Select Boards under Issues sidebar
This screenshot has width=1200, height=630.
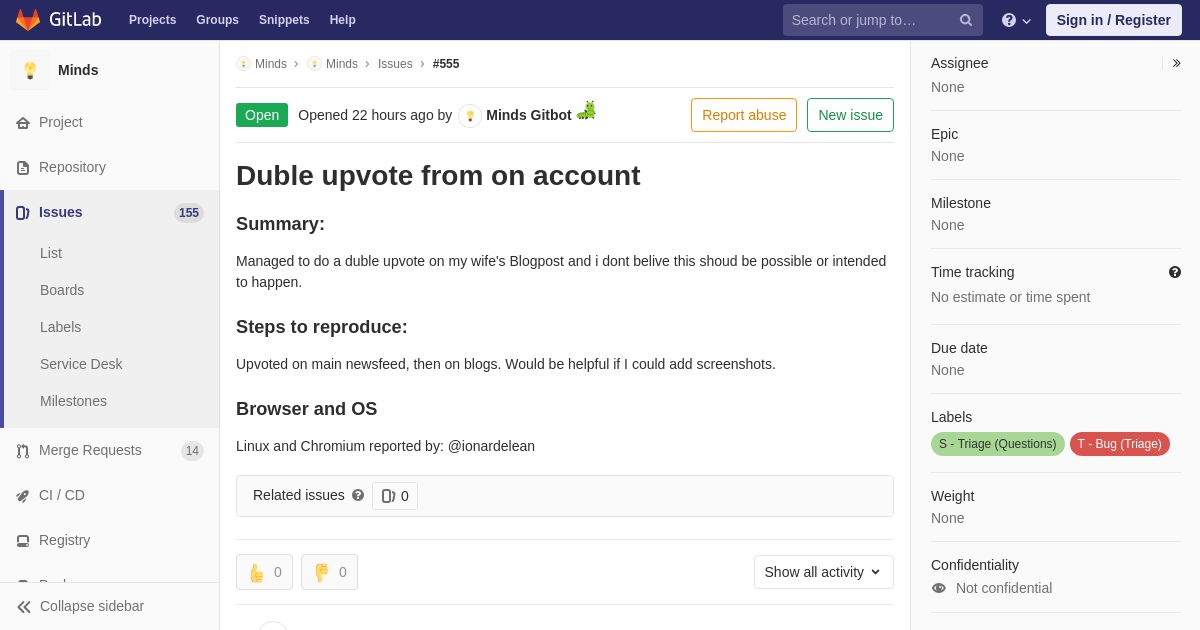pos(62,290)
